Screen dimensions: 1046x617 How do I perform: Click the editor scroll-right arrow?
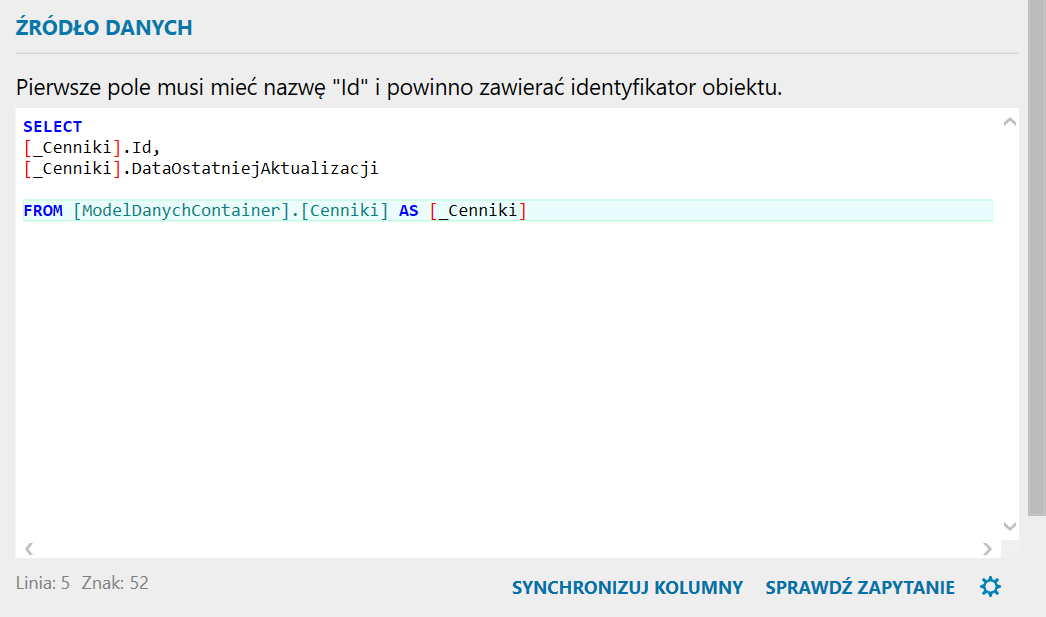[x=987, y=548]
